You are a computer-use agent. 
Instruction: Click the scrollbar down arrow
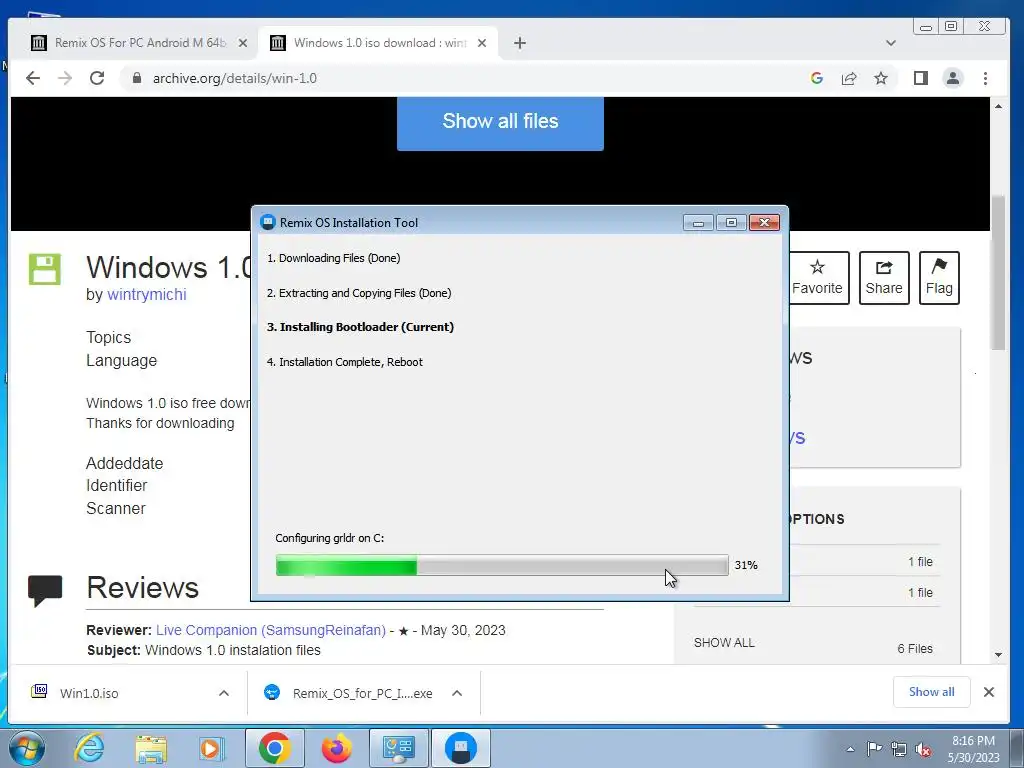pyautogui.click(x=999, y=654)
